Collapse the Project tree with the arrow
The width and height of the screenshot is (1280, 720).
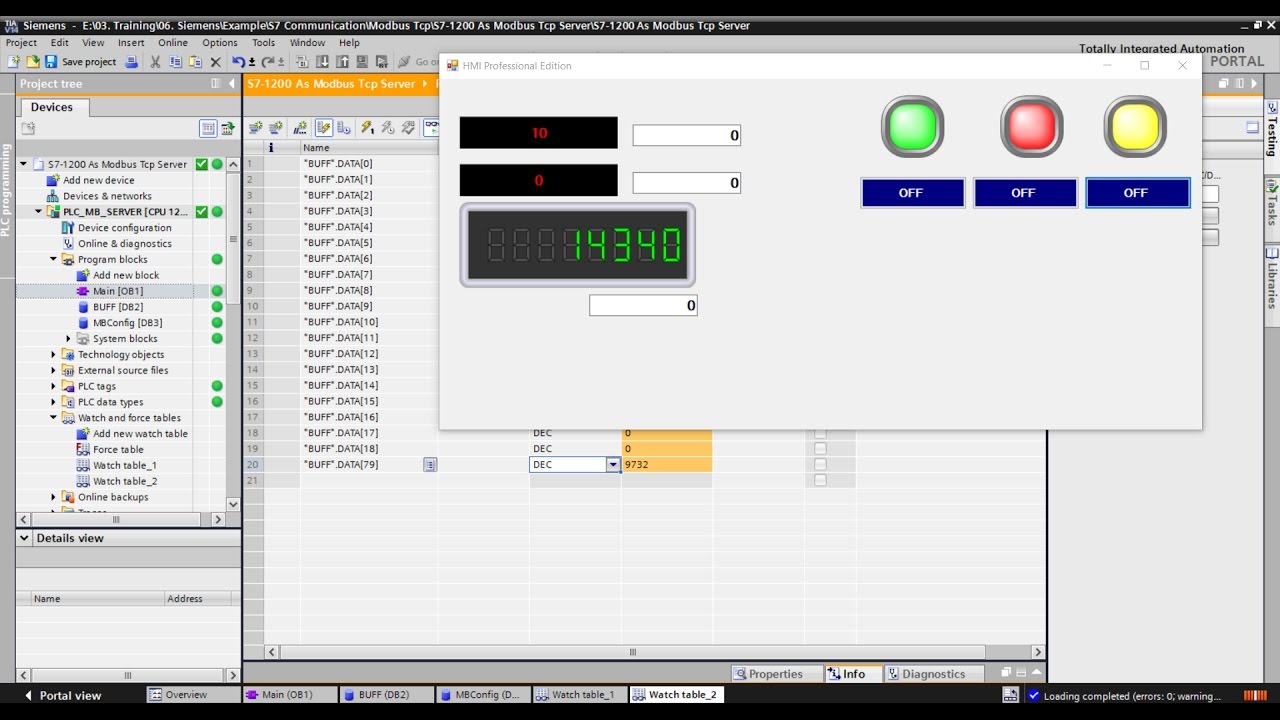(231, 84)
